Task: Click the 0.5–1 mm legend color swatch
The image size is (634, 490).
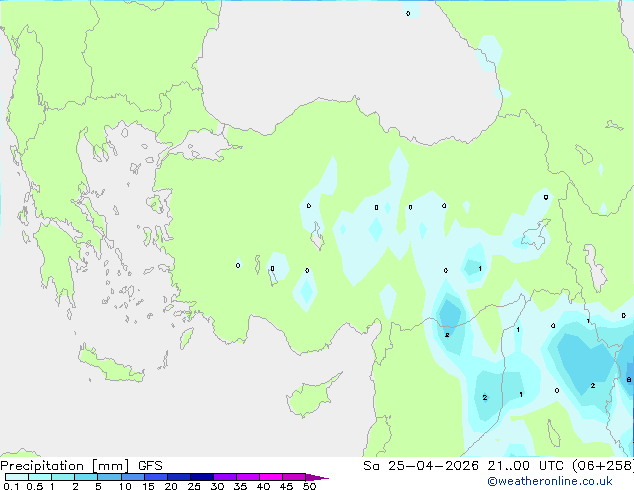Action: click(40, 477)
